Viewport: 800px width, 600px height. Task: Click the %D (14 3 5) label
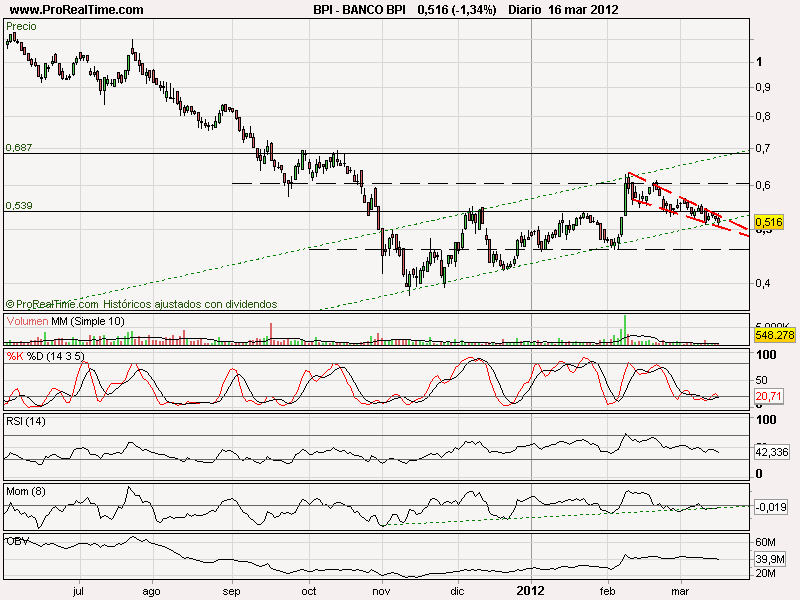coord(56,356)
